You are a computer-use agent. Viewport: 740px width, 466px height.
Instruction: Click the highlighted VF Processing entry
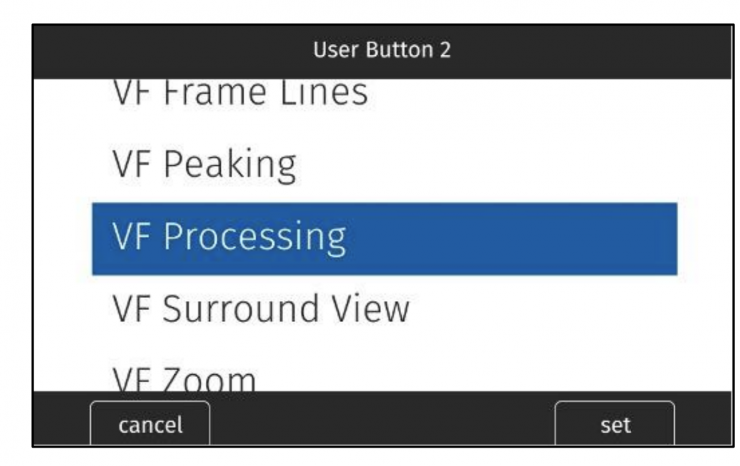384,238
